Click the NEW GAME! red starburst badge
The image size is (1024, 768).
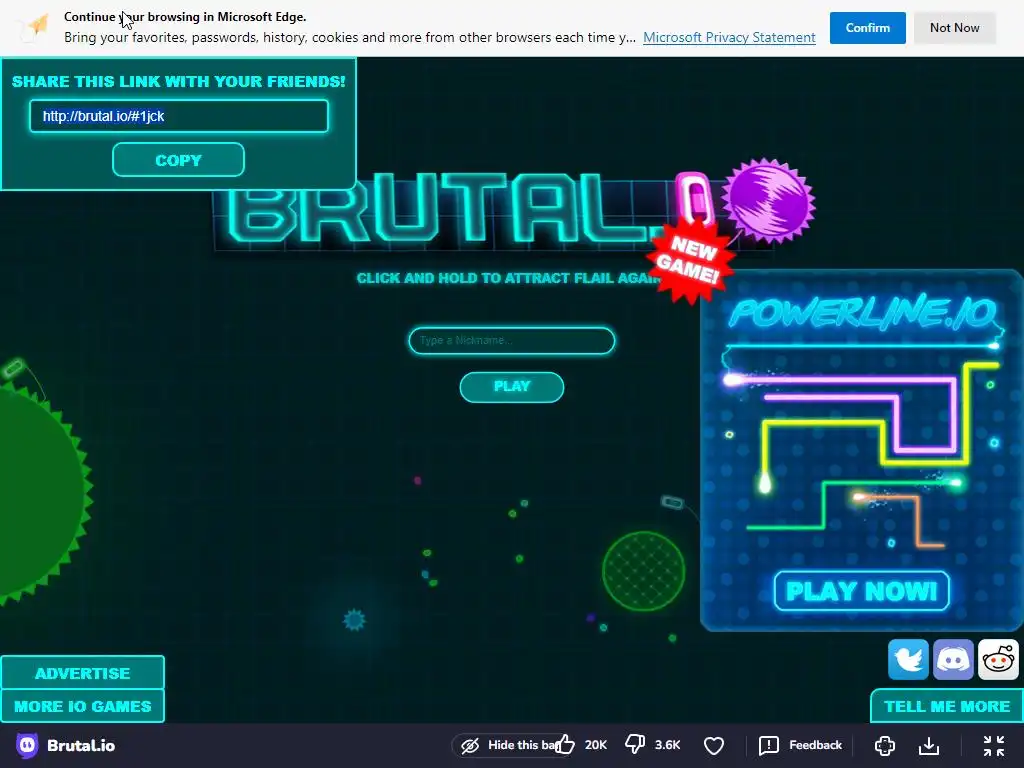click(690, 260)
